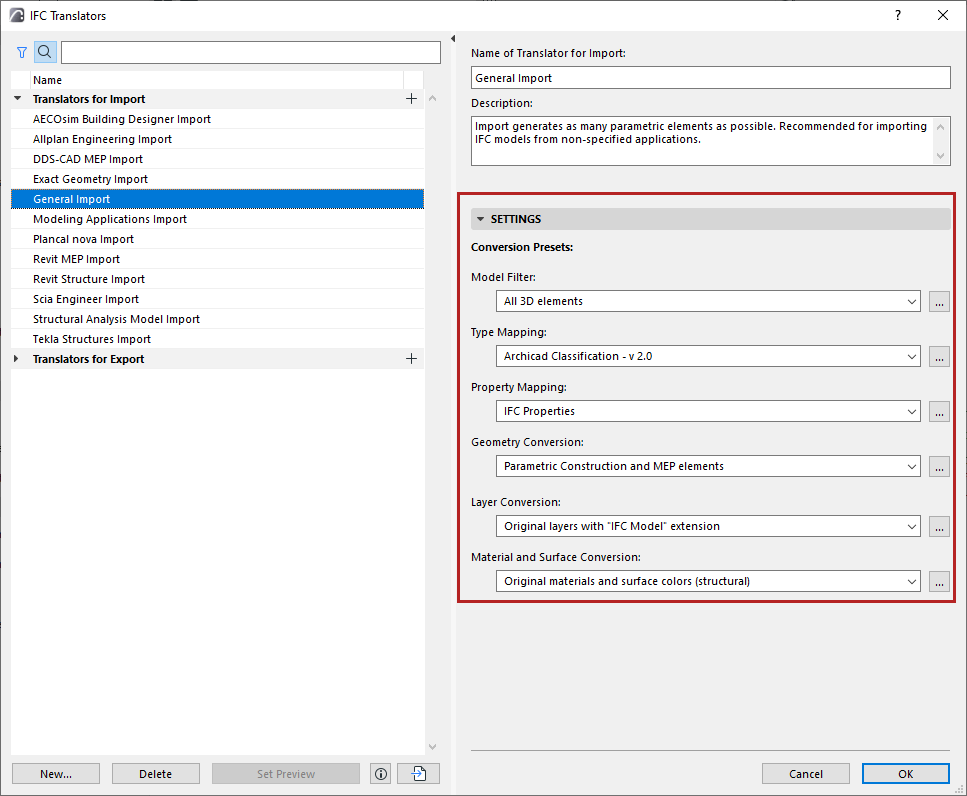Click the Cancel button
The width and height of the screenshot is (967, 796).
[806, 774]
